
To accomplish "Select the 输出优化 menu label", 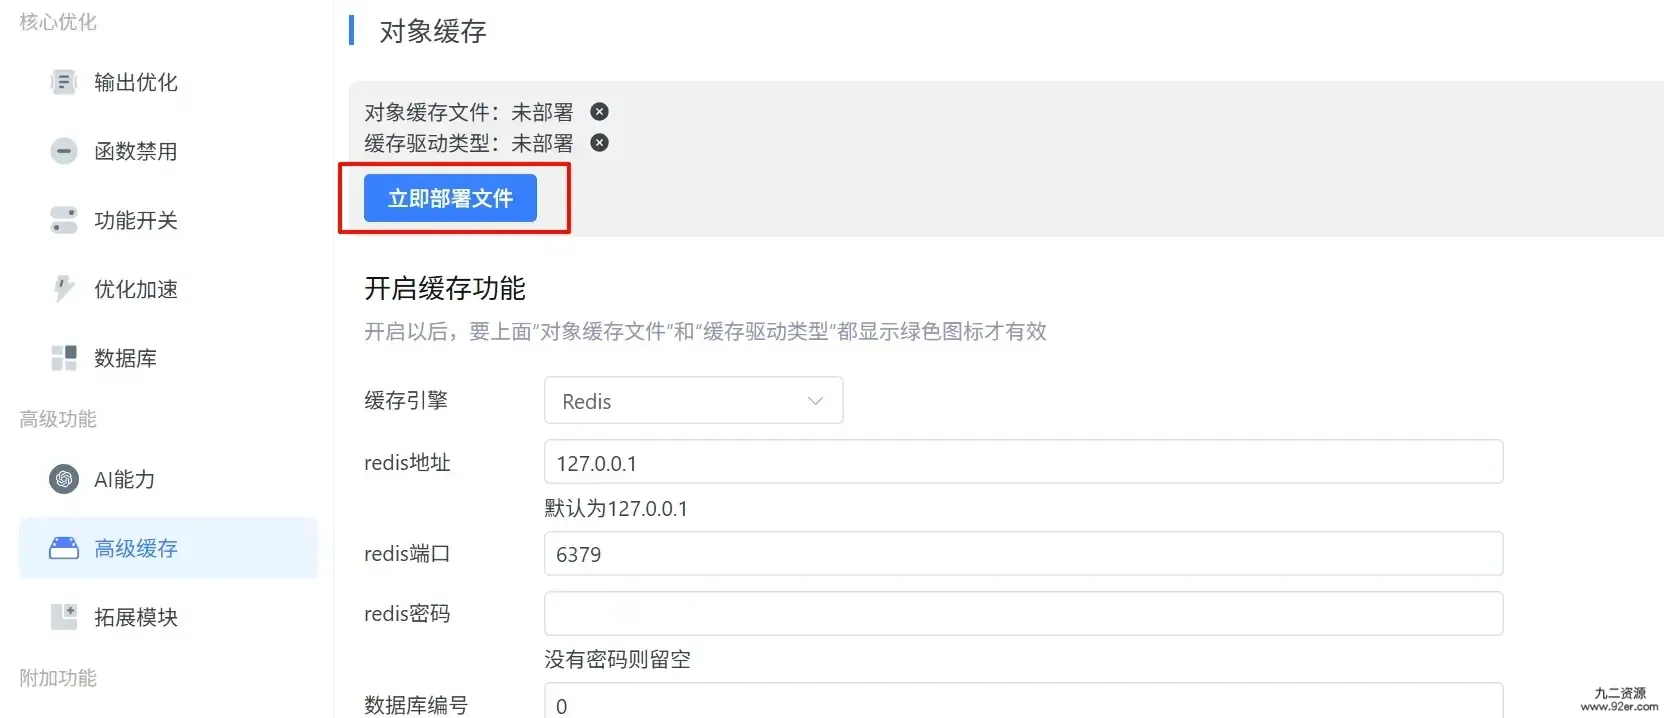I will point(136,82).
